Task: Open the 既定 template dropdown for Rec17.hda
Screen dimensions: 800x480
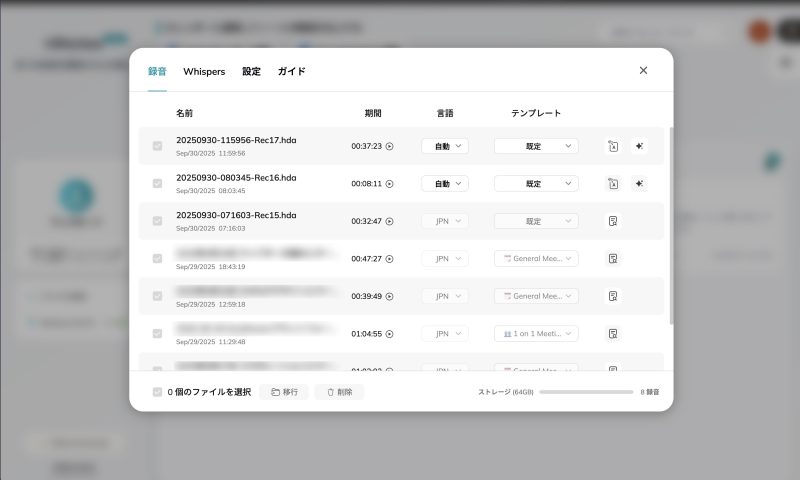Action: [536, 146]
